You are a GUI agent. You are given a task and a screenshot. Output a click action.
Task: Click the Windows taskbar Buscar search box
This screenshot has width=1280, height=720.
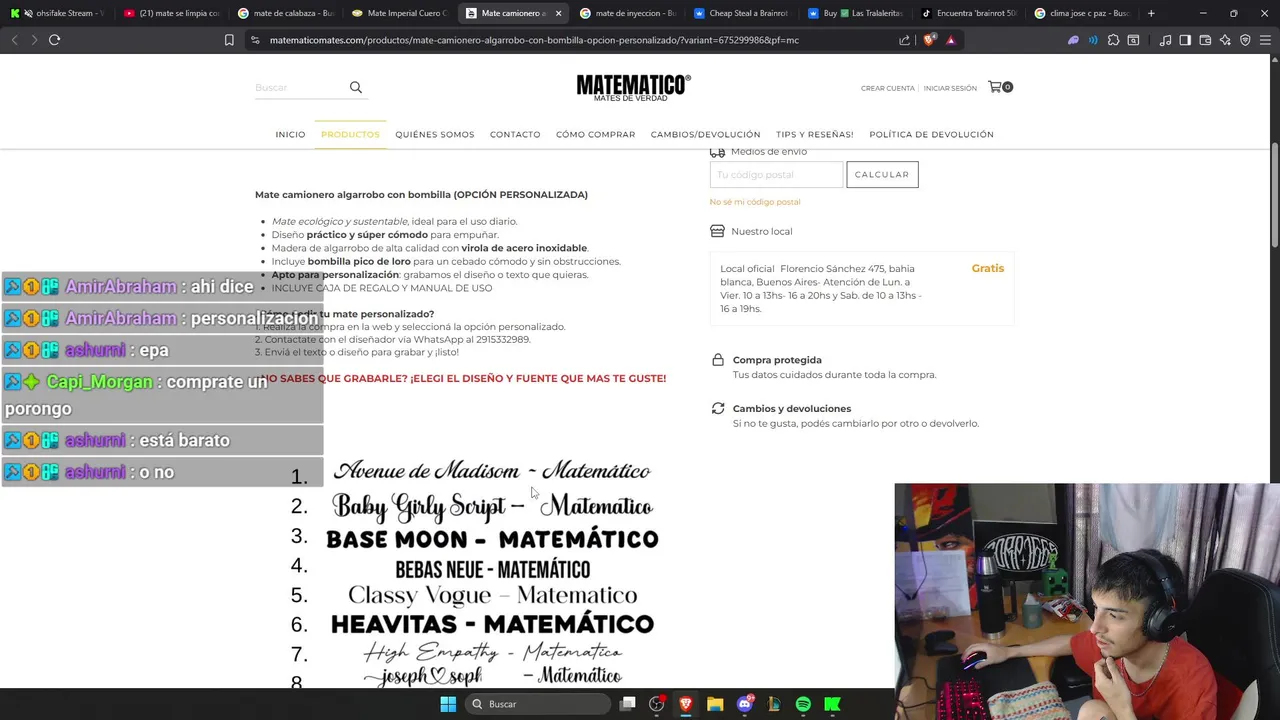[x=536, y=704]
